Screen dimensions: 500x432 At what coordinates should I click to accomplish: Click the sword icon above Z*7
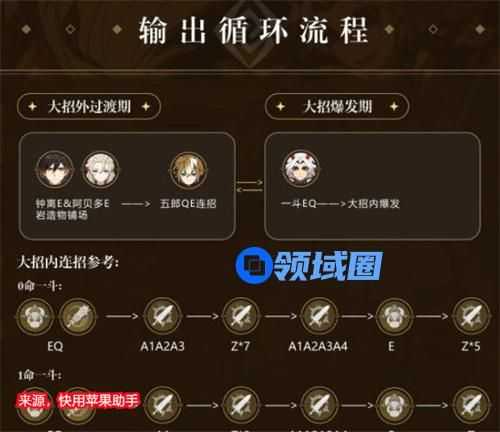pyautogui.click(x=241, y=316)
